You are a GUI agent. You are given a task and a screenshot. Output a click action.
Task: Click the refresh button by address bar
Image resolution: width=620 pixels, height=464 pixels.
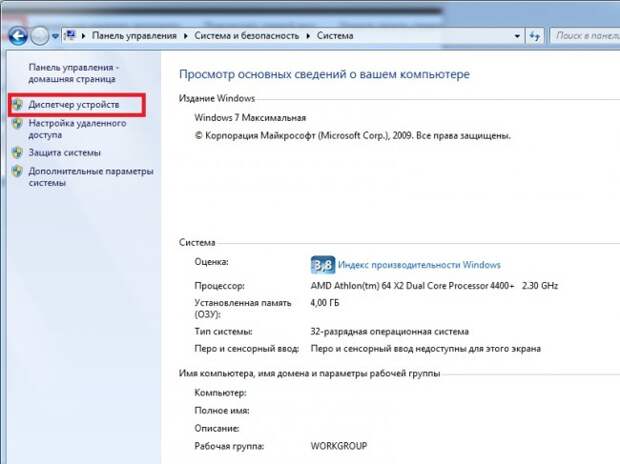pyautogui.click(x=535, y=36)
